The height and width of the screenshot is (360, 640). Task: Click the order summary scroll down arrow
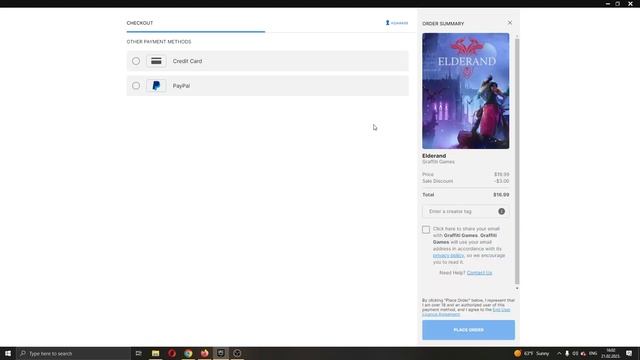click(x=517, y=289)
